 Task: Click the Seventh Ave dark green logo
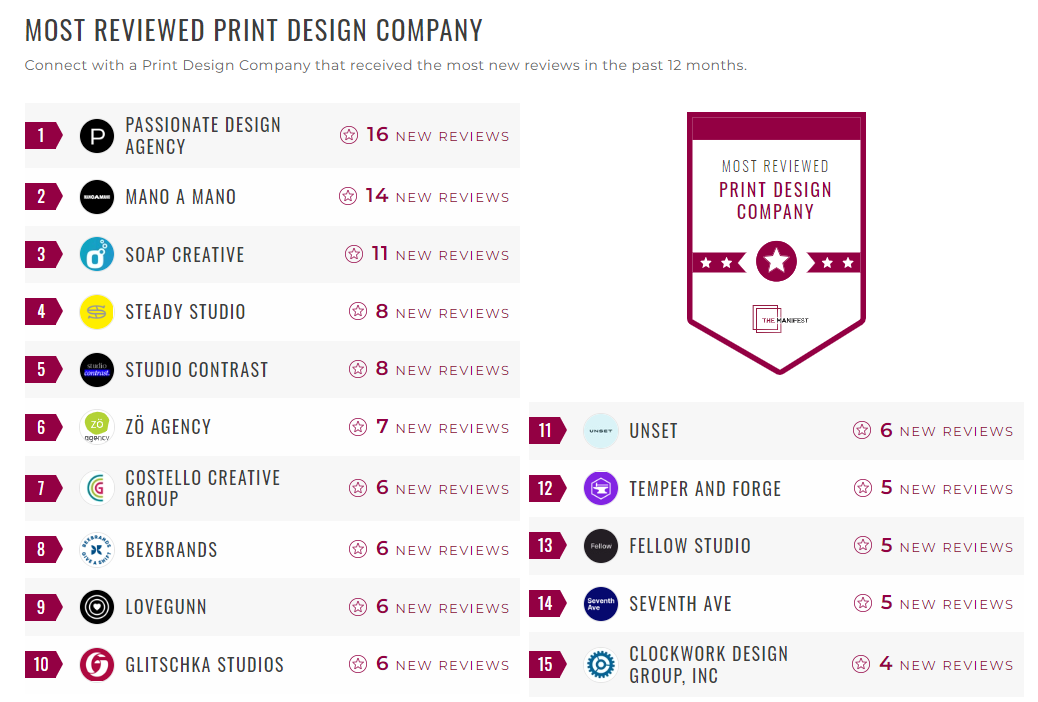pos(600,604)
